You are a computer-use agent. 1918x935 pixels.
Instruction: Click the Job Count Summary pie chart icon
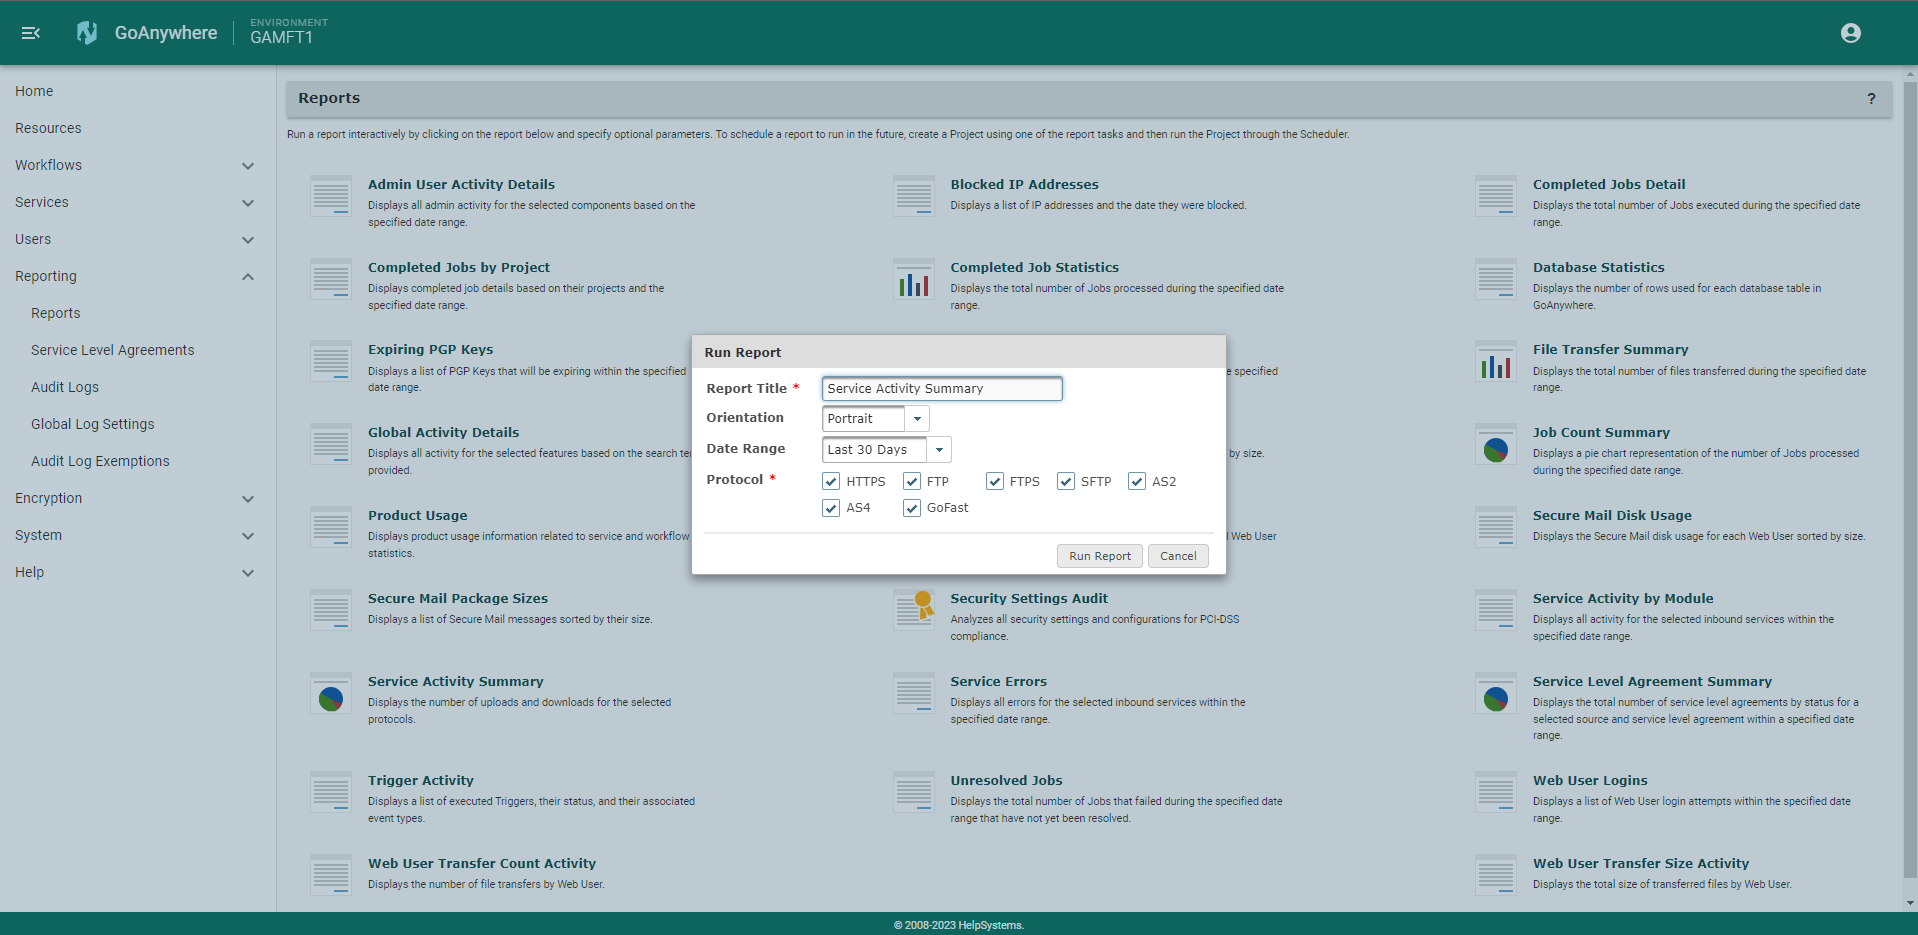click(x=1496, y=444)
